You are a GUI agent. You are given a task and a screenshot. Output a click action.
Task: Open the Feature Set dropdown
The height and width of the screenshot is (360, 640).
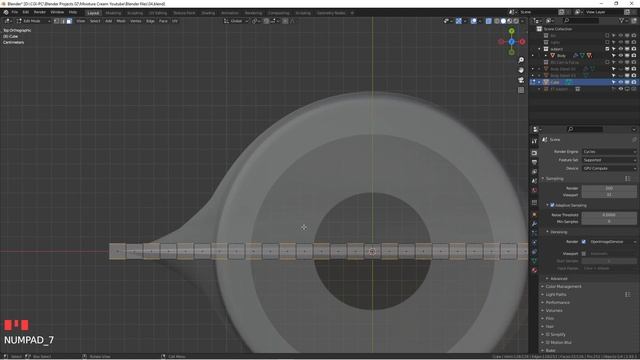point(609,160)
